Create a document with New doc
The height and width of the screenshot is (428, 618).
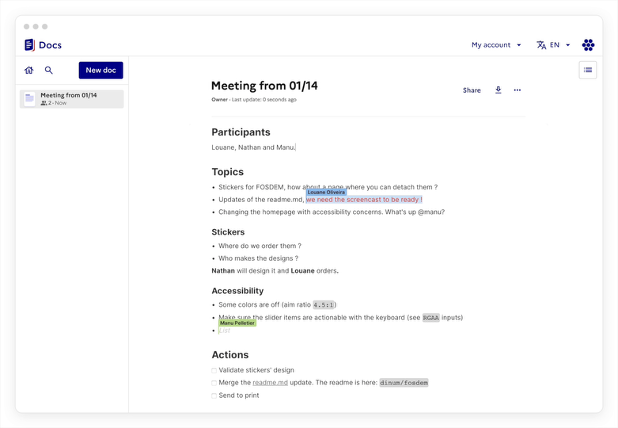[x=101, y=70]
